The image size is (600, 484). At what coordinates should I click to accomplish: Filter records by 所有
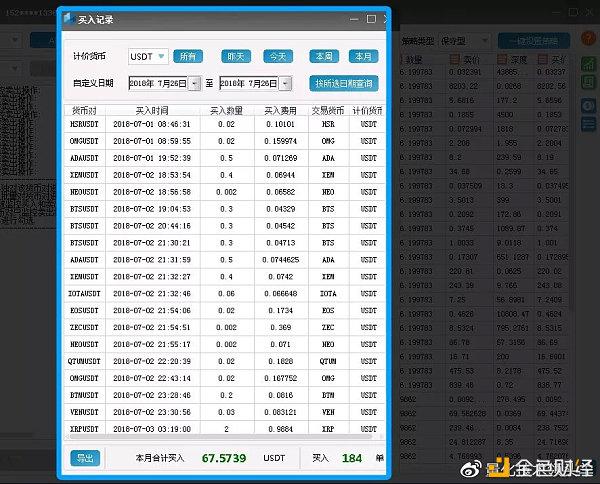188,57
